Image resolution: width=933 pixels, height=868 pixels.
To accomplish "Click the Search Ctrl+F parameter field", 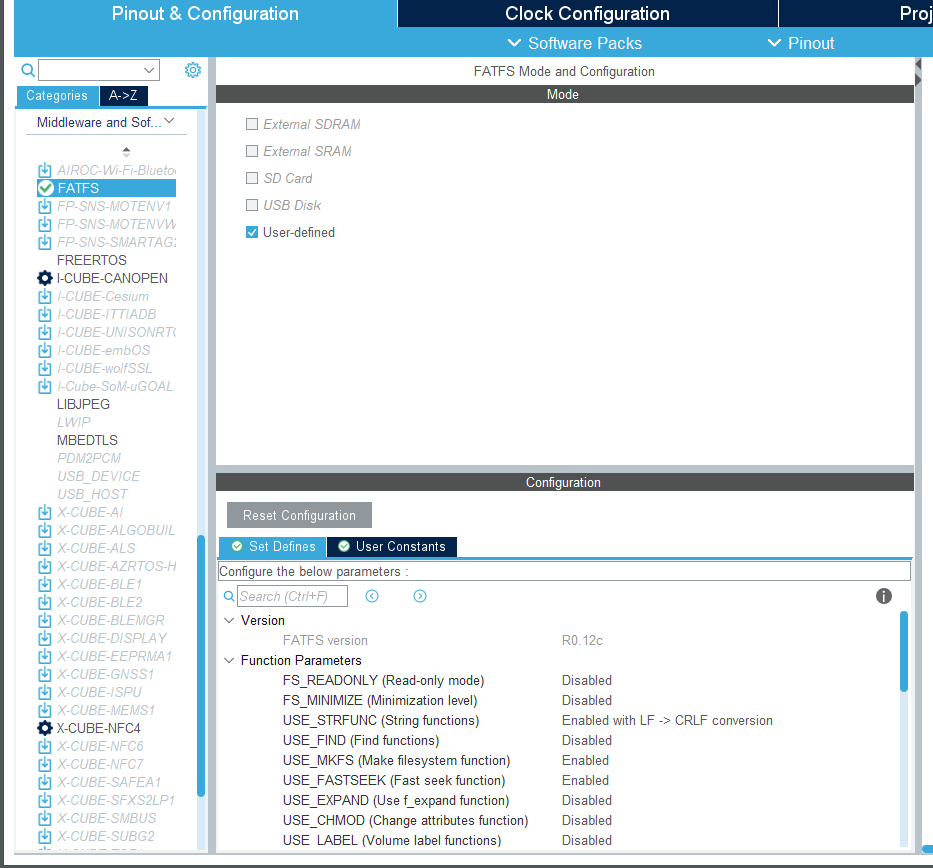I will click(x=292, y=596).
